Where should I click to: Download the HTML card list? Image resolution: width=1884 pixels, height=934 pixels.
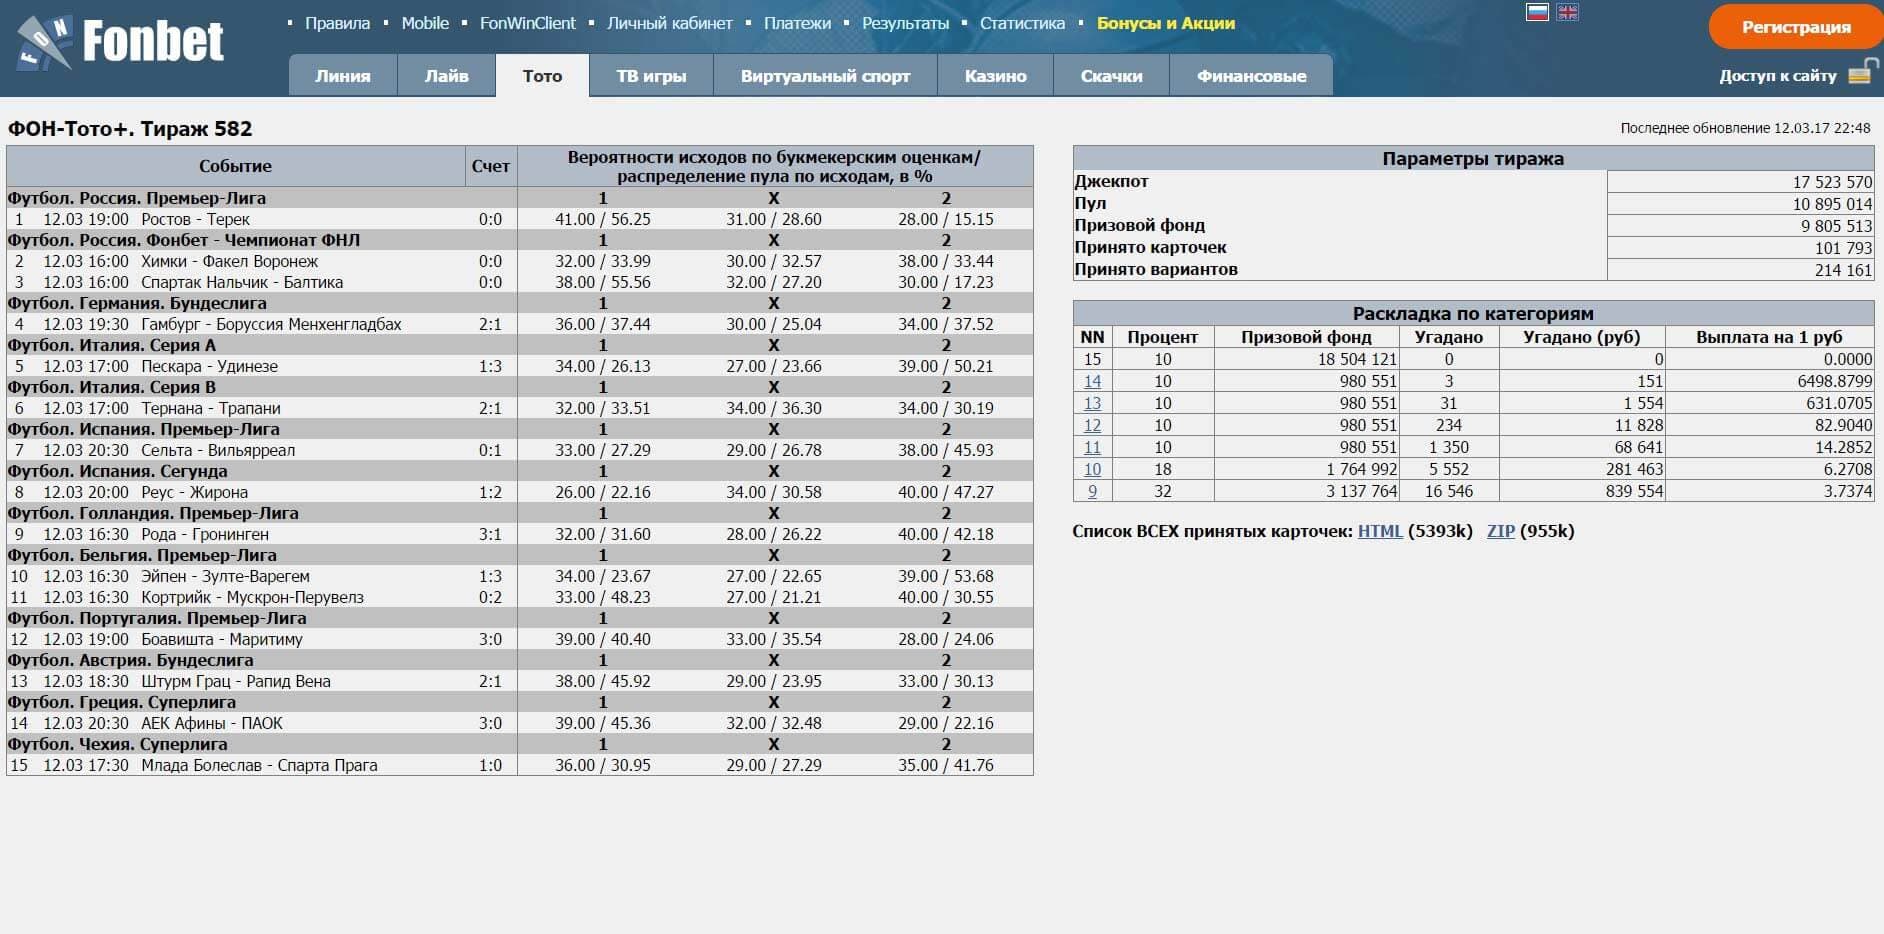click(1380, 531)
